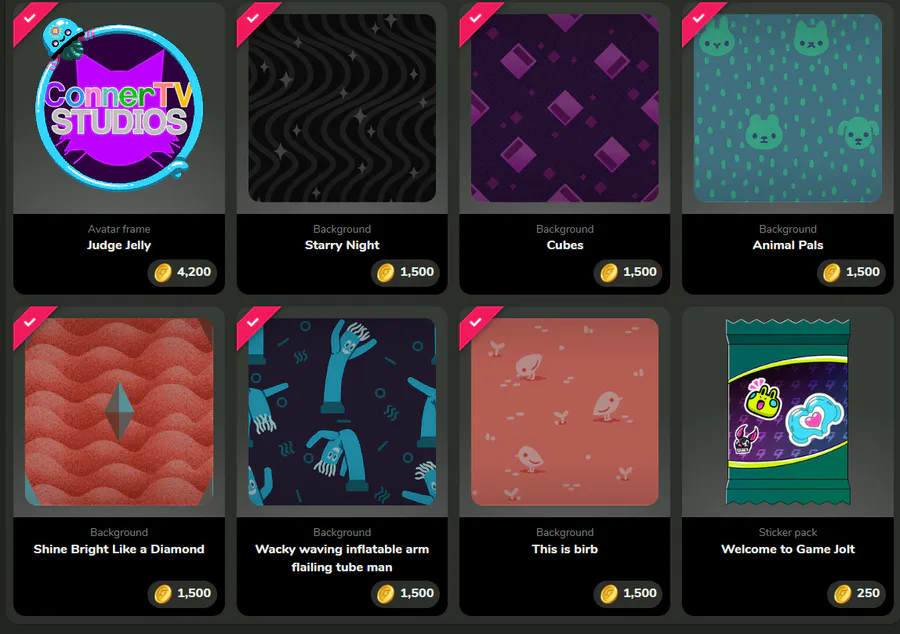Choose the Animal Pals background image
Viewport: 900px width, 634px height.
[788, 108]
